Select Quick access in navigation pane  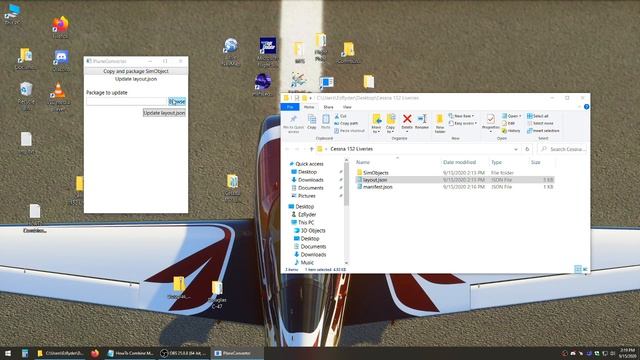coord(309,164)
